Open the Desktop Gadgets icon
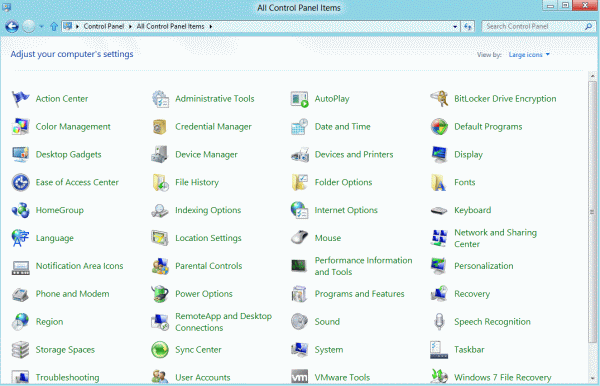This screenshot has height=386, width=600. tap(20, 155)
